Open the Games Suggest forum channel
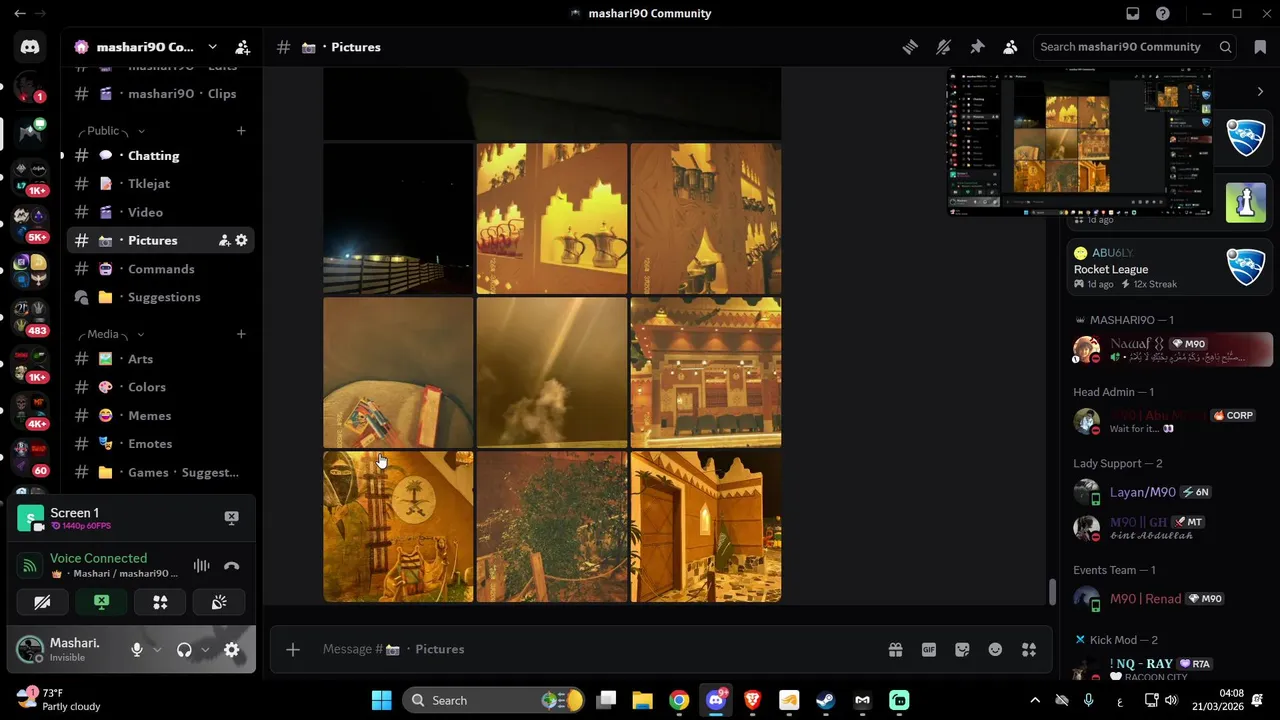Screen dimensions: 1280x720 (160, 472)
